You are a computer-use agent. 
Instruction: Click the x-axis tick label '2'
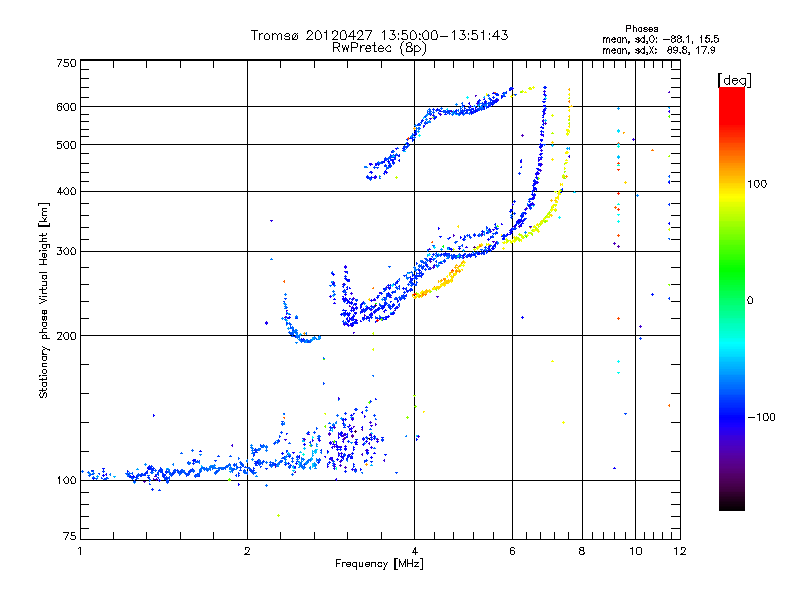[x=247, y=551]
